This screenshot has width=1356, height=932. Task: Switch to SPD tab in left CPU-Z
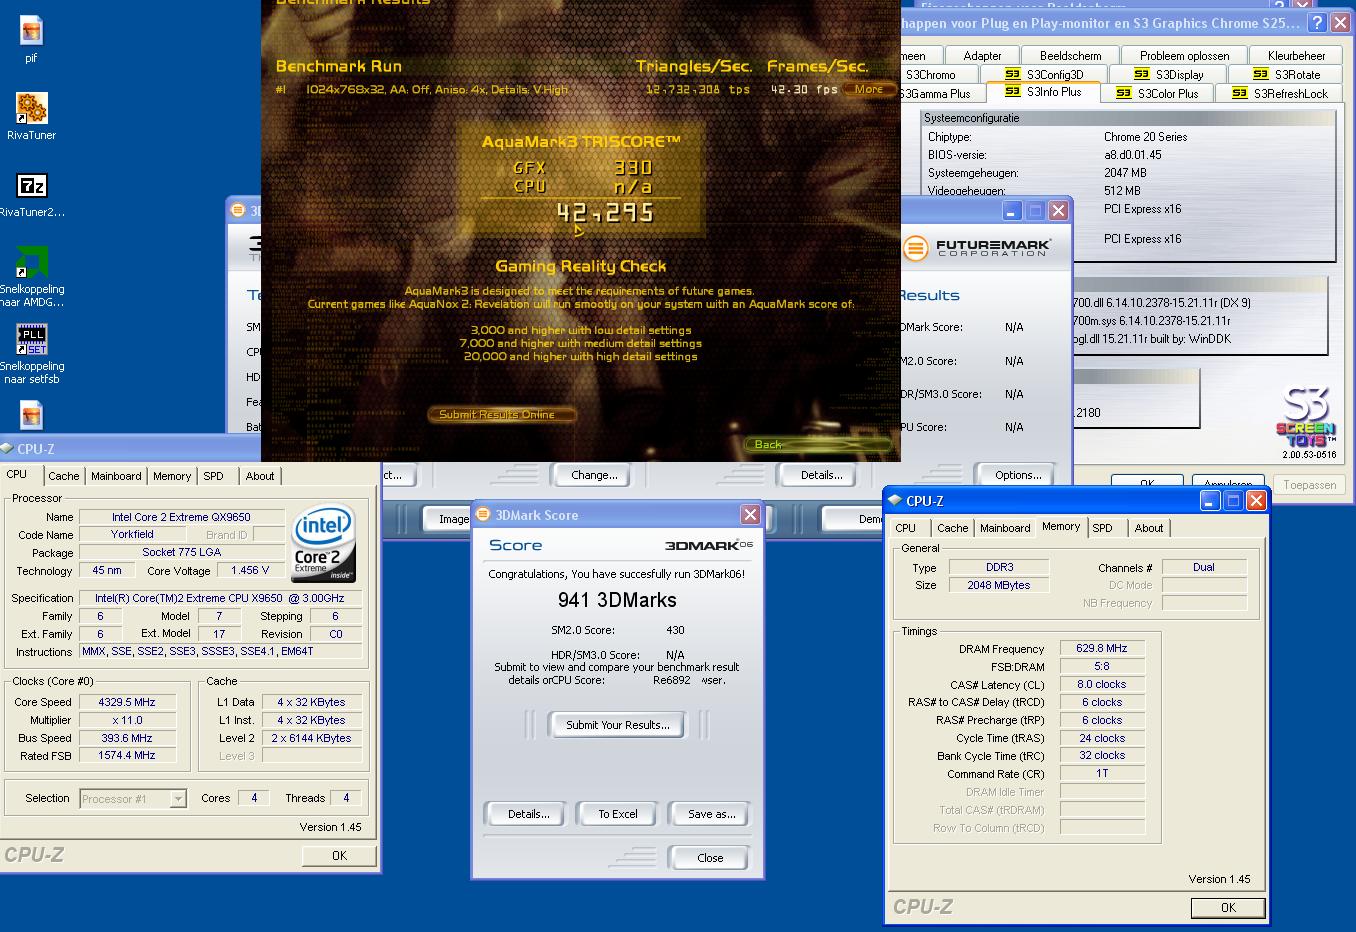click(x=214, y=476)
